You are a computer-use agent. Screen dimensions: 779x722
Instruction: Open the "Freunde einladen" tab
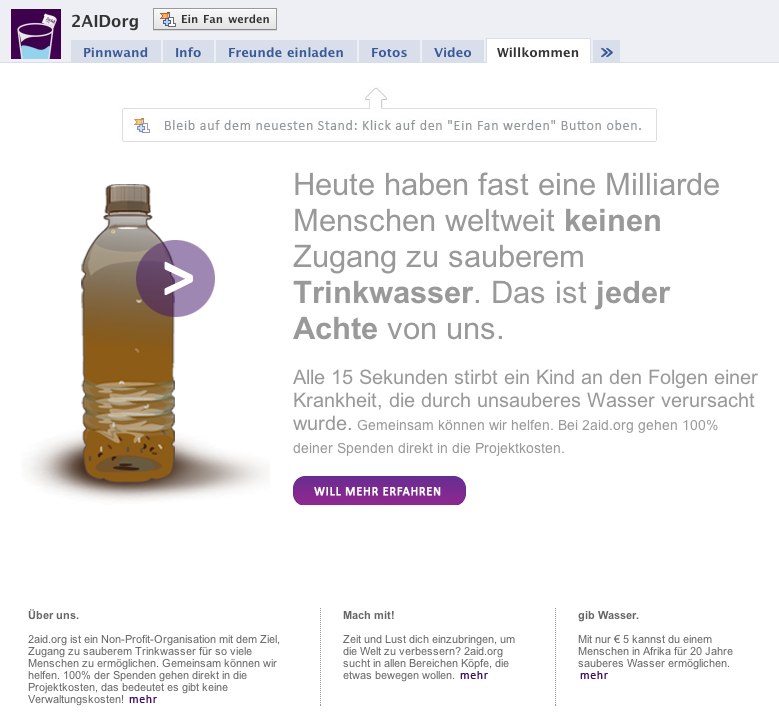click(x=285, y=53)
